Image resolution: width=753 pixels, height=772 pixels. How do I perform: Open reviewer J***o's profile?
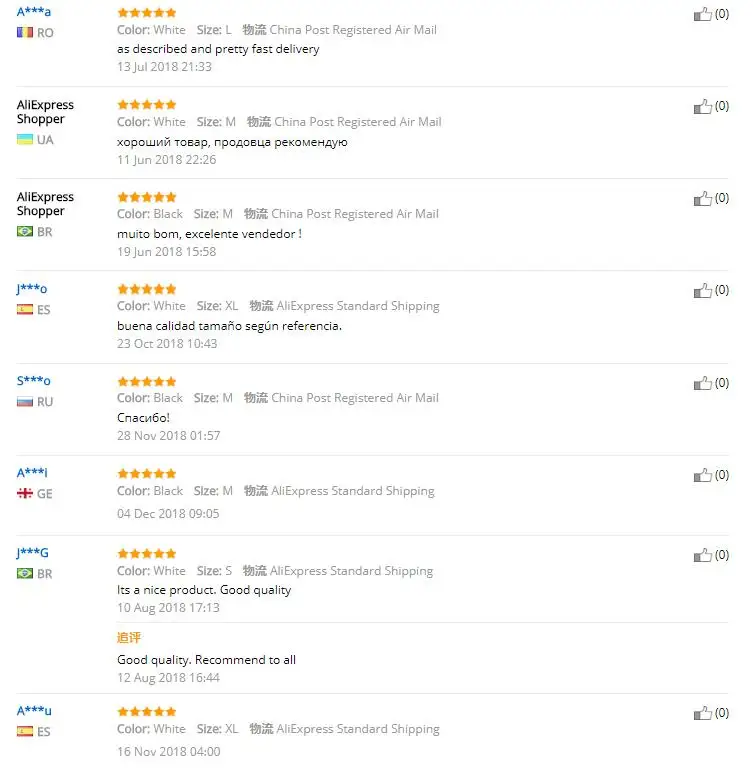coord(32,289)
